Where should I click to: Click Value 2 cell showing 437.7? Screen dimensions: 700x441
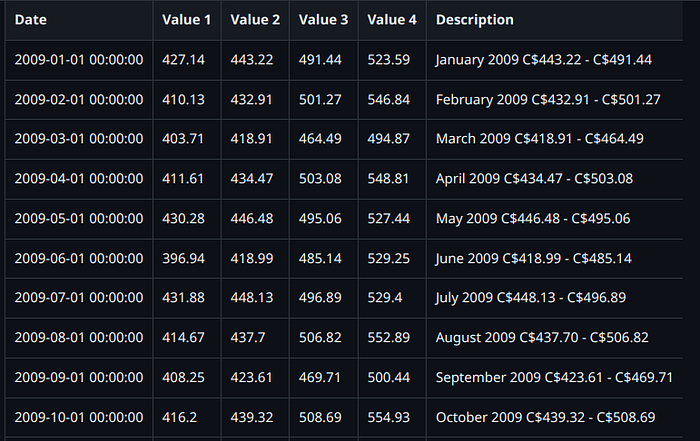pyautogui.click(x=248, y=337)
